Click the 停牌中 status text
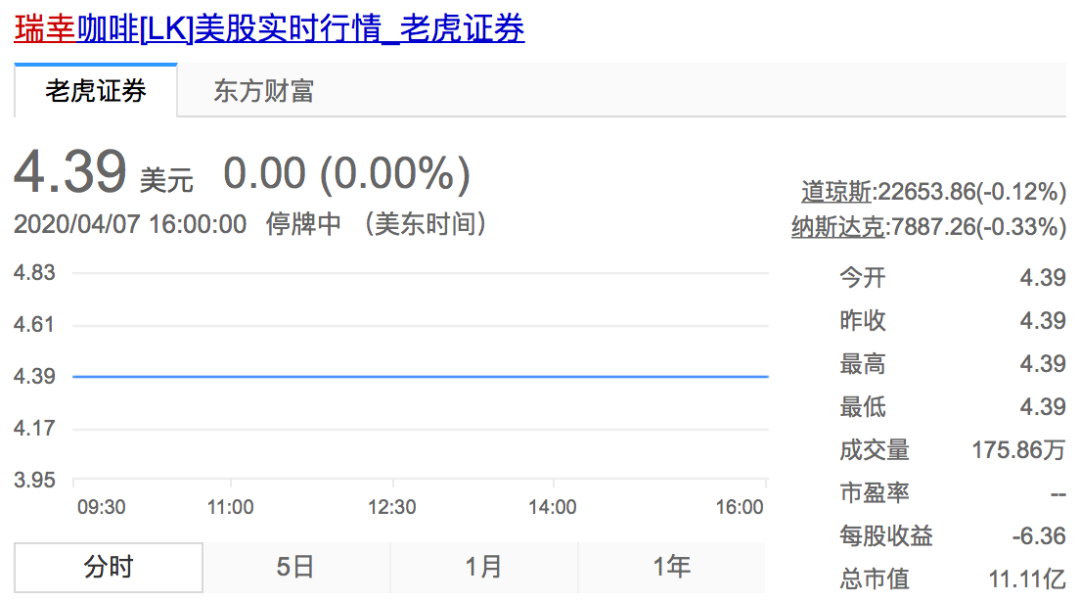Image resolution: width=1080 pixels, height=601 pixels. 304,224
